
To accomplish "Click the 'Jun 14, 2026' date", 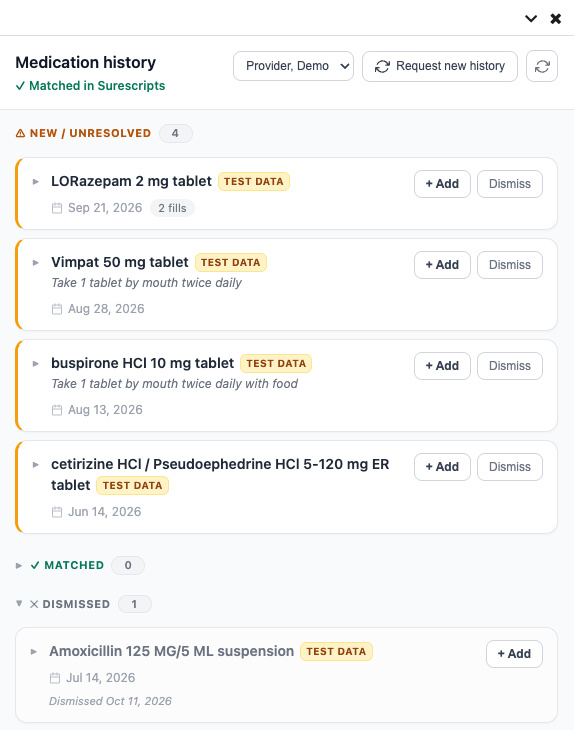I will pos(105,512).
